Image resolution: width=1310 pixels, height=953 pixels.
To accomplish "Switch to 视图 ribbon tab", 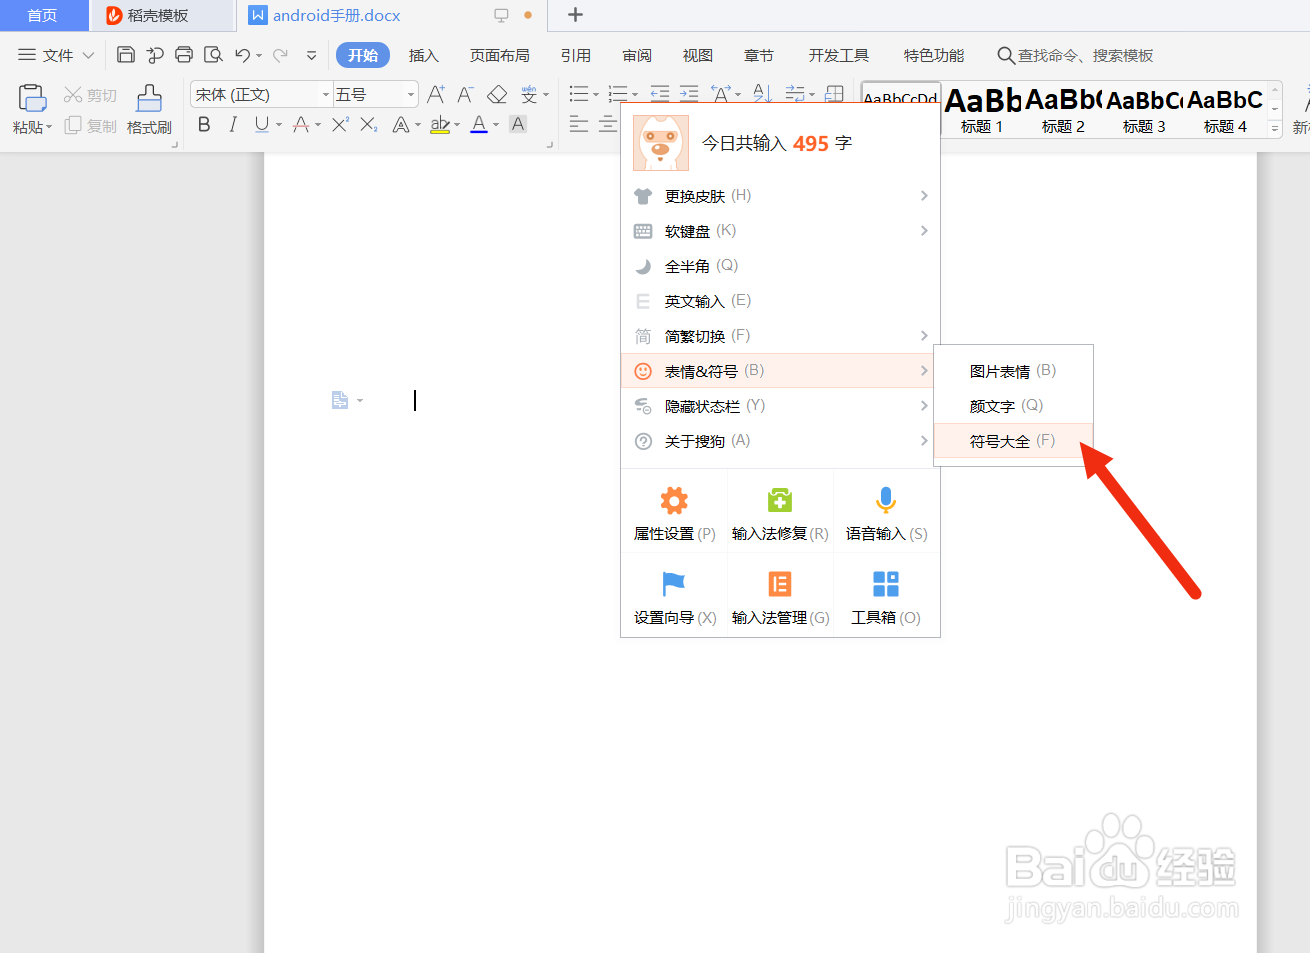I will click(698, 55).
